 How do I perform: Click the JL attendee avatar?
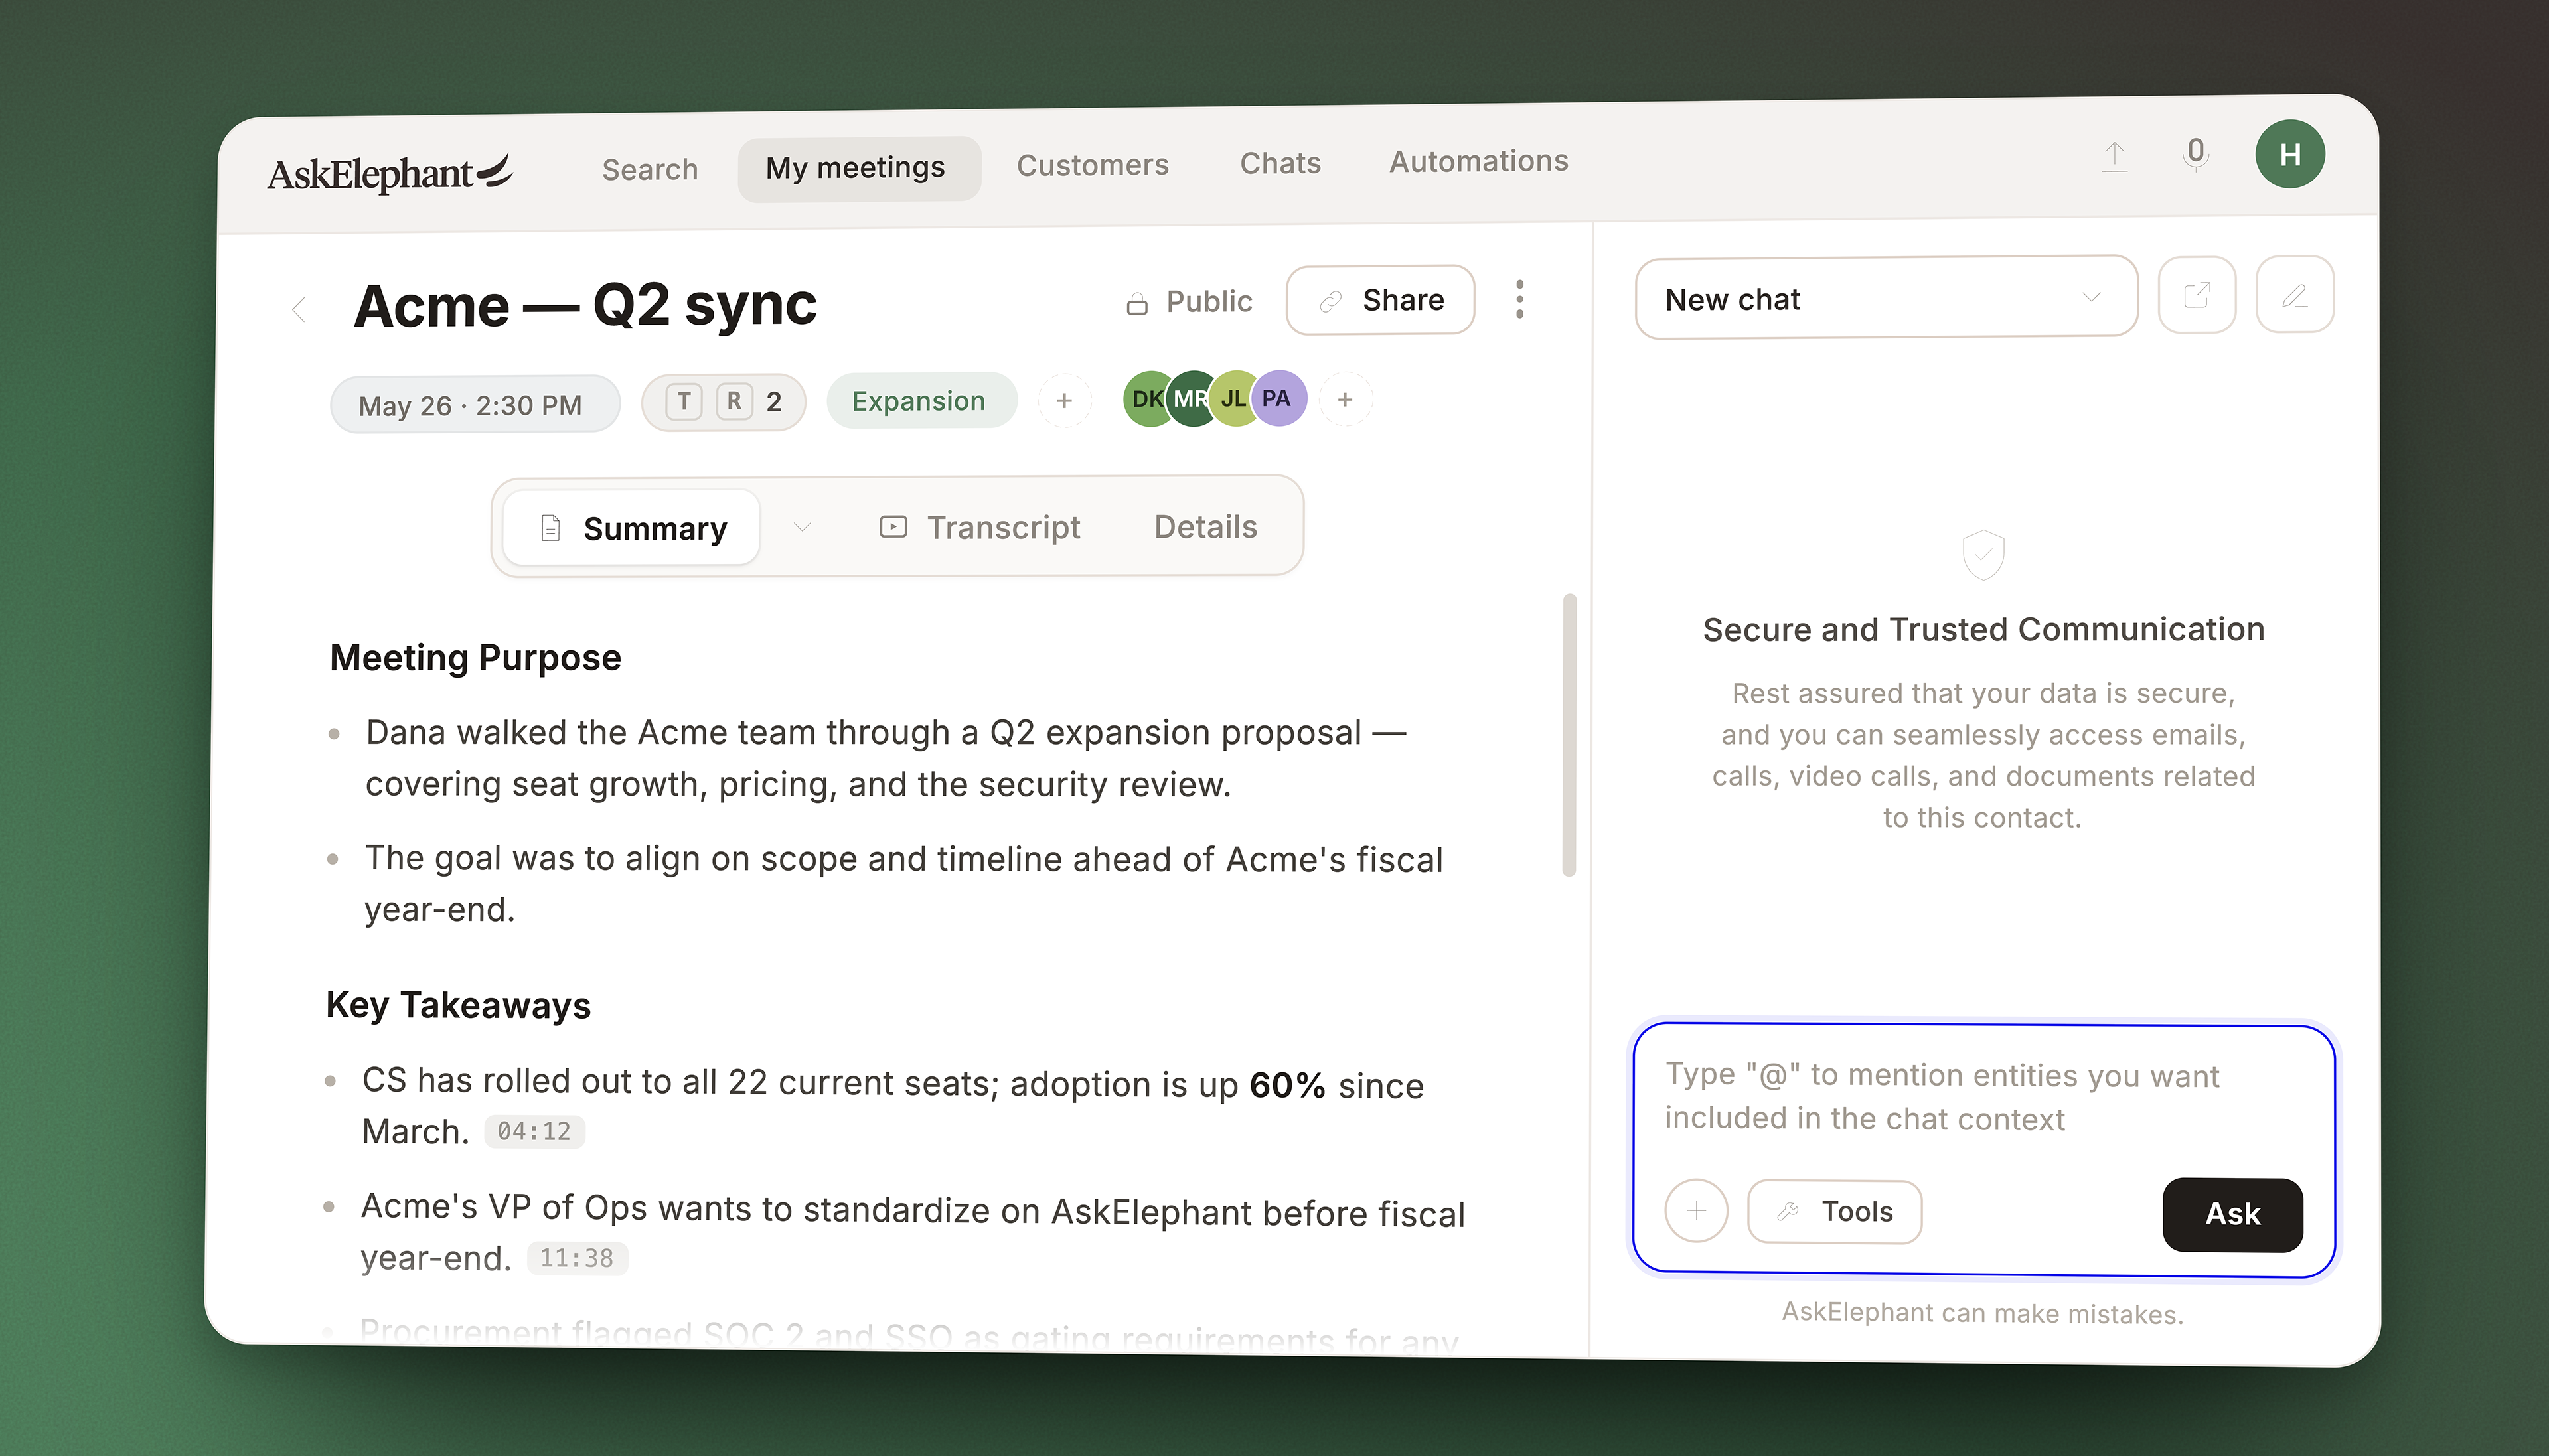pos(1233,399)
